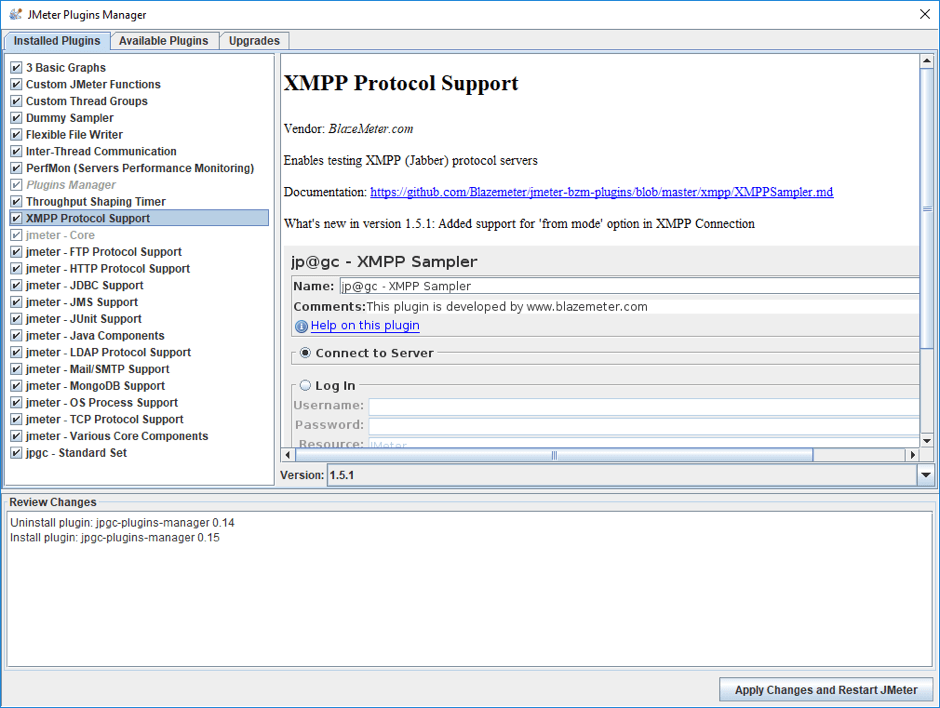Image resolution: width=940 pixels, height=708 pixels.
Task: Toggle Throughput Shaping Timer checkbox
Action: click(x=16, y=202)
